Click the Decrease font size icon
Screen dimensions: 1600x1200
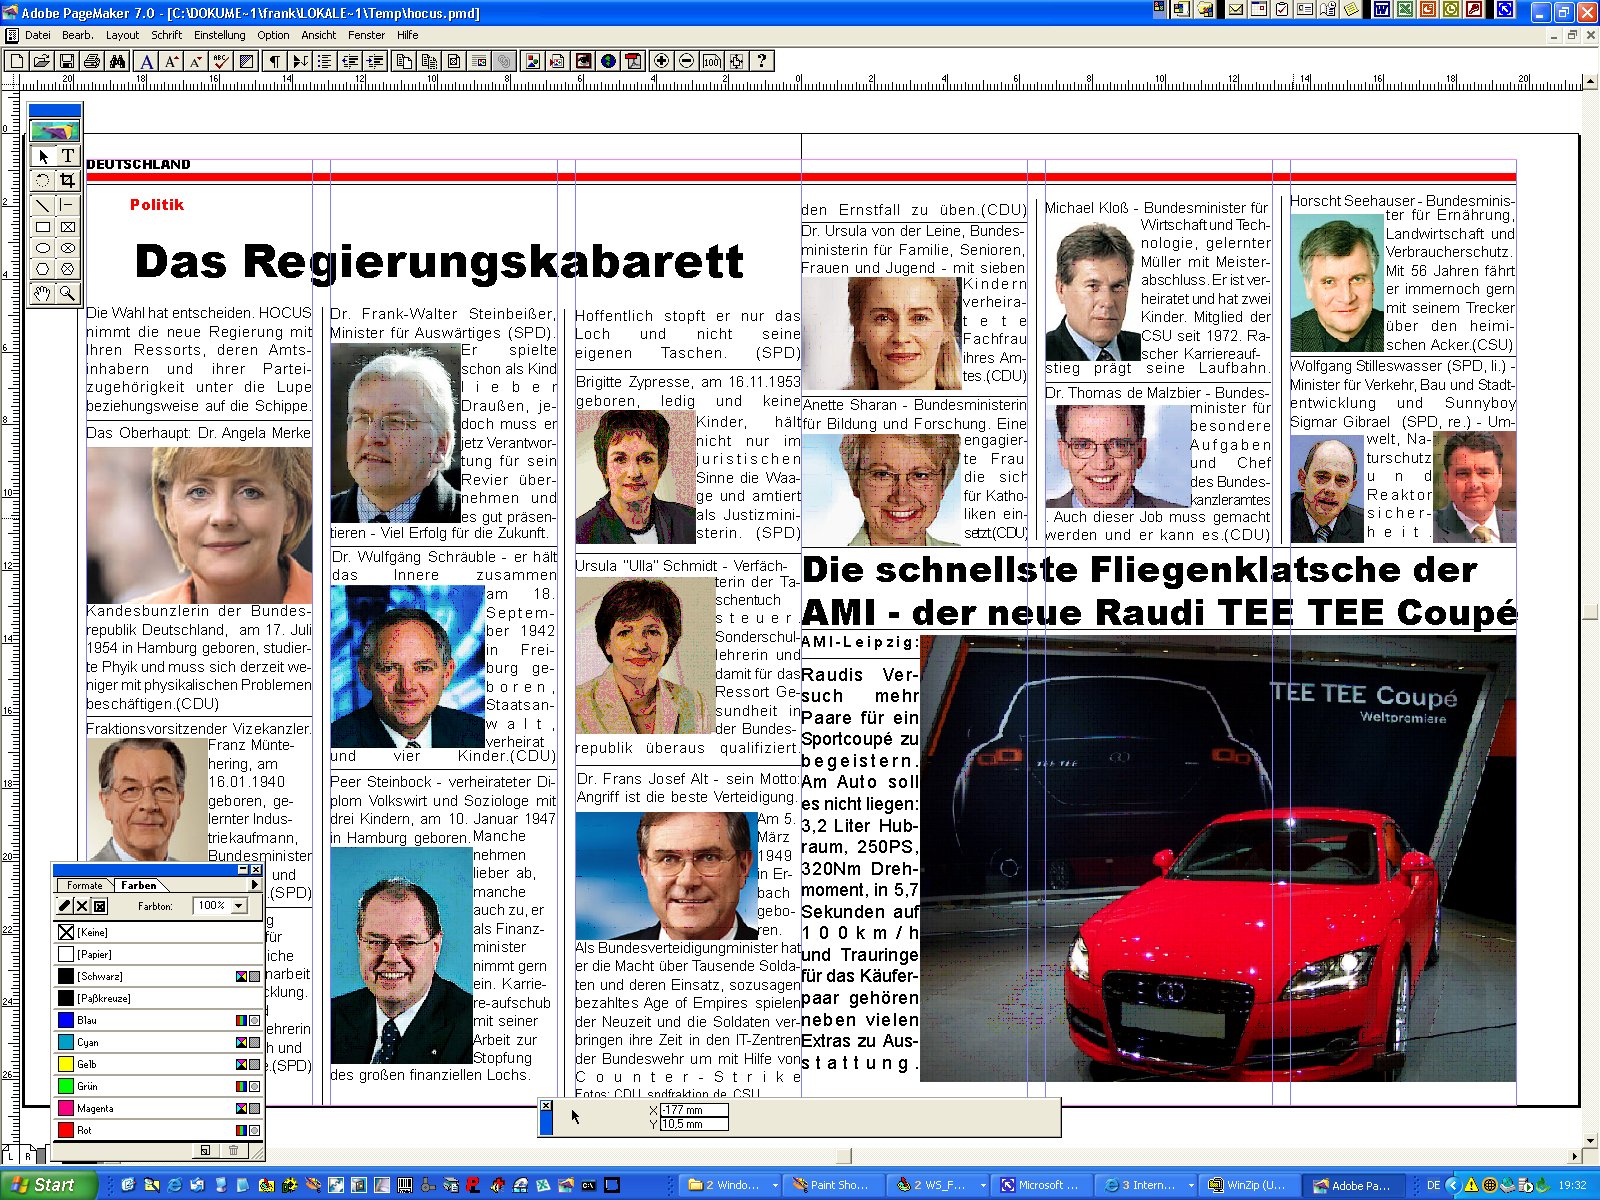(196, 61)
